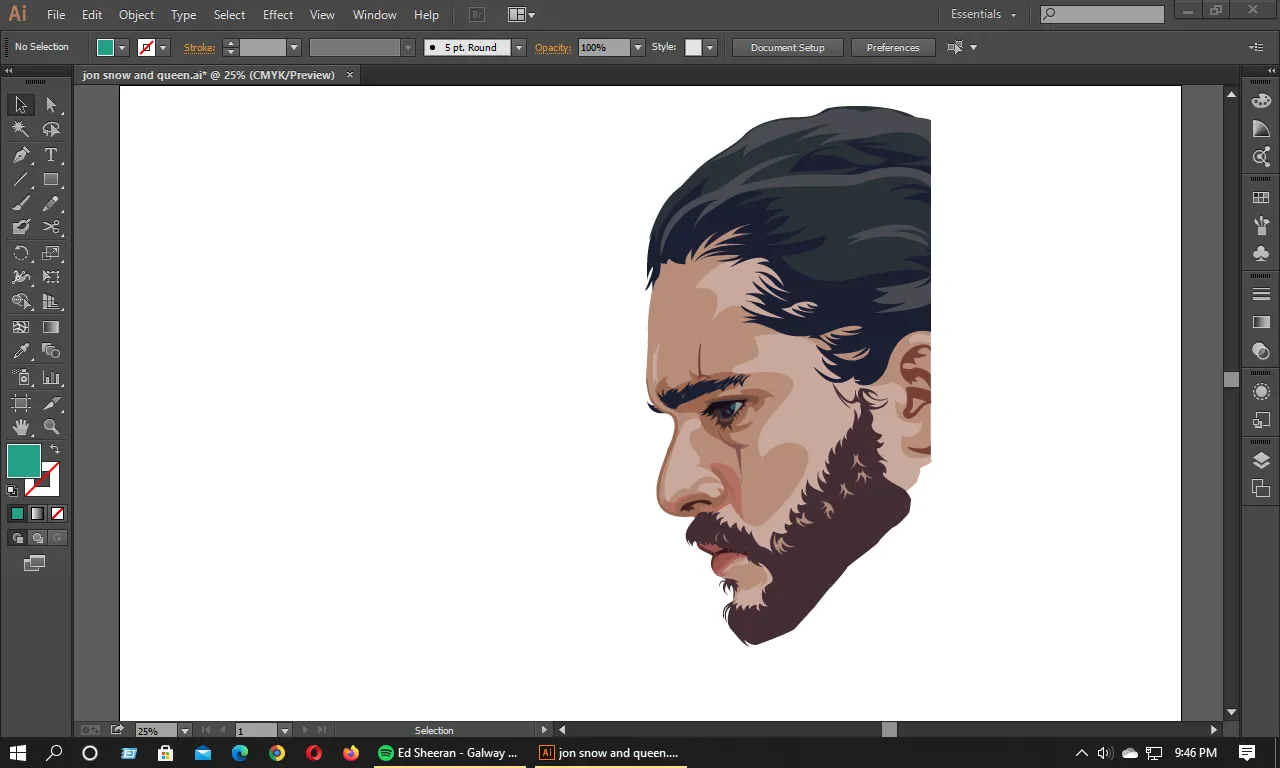Image resolution: width=1280 pixels, height=768 pixels.
Task: Select the Pen tool
Action: coord(20,155)
